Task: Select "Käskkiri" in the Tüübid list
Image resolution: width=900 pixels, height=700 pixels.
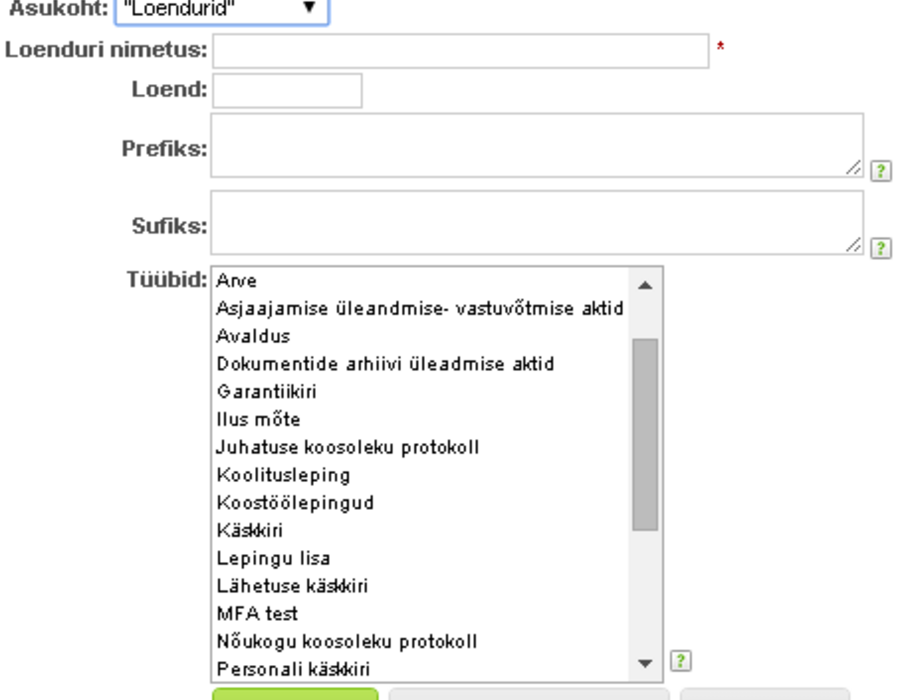Action: click(x=421, y=530)
